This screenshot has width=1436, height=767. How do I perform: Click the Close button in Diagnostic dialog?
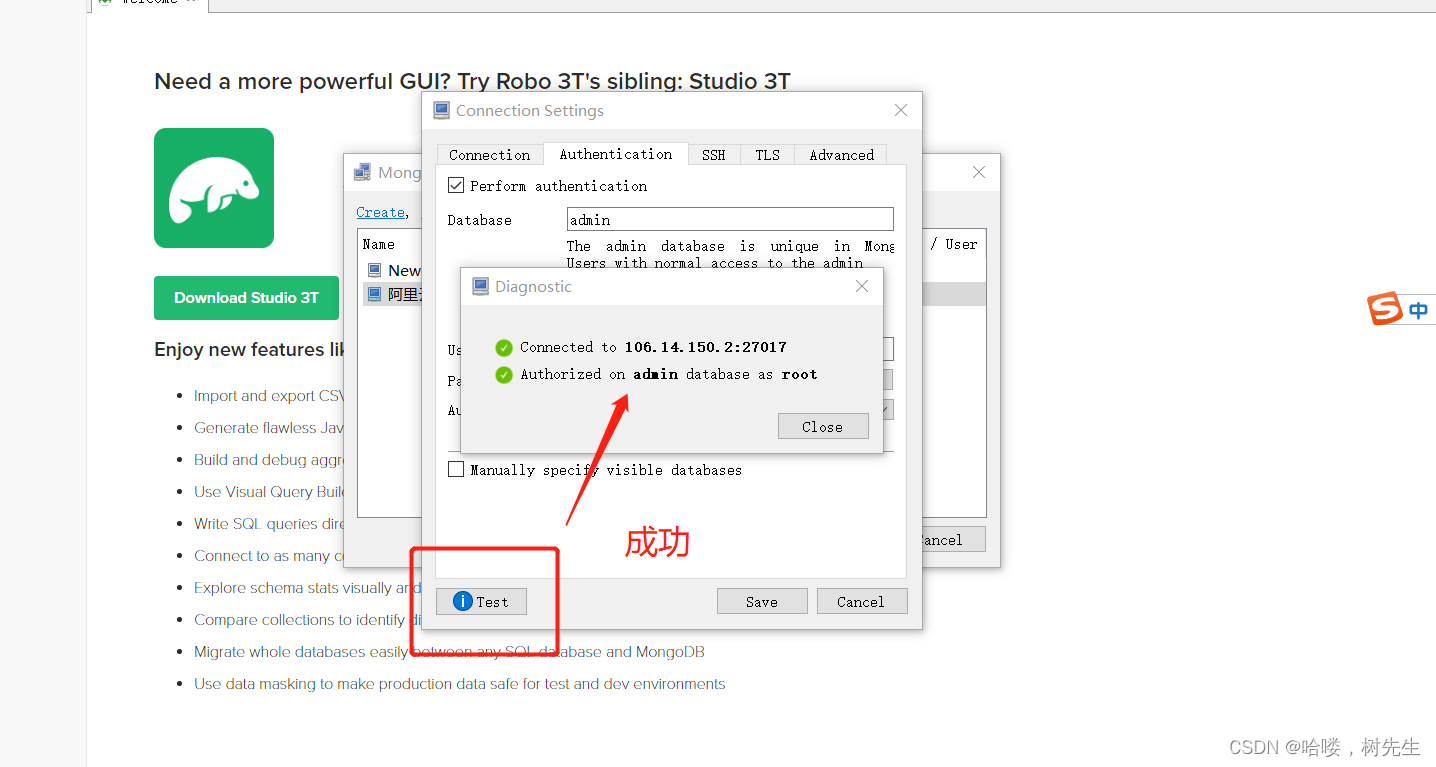click(x=823, y=426)
